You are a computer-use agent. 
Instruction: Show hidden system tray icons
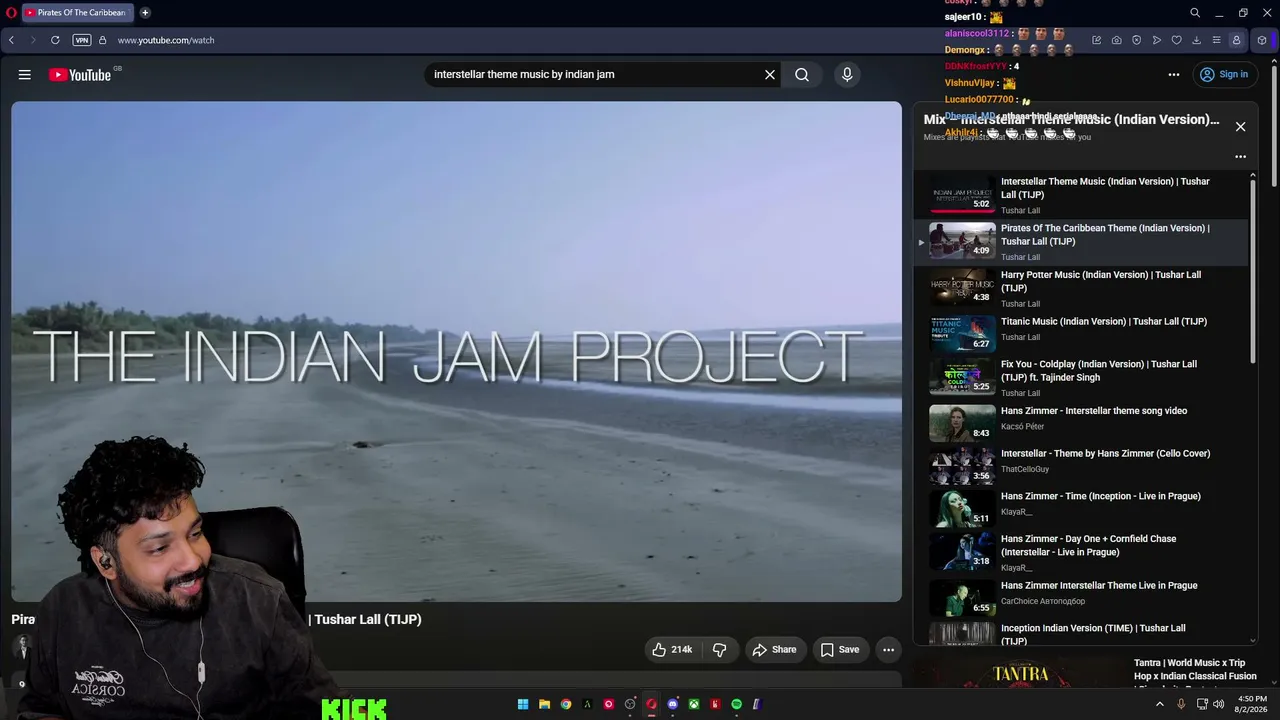pos(1160,704)
